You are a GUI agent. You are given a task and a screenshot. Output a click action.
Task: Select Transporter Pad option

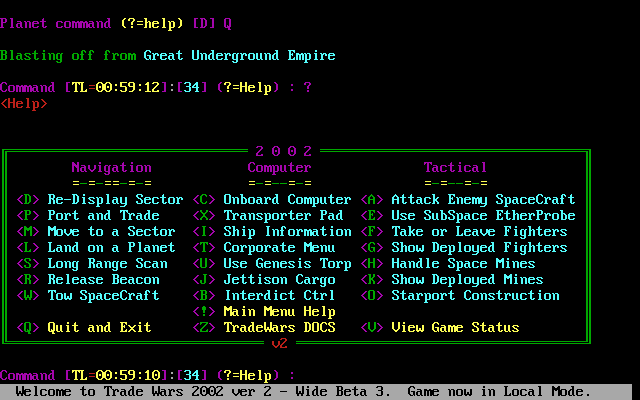(x=268, y=216)
